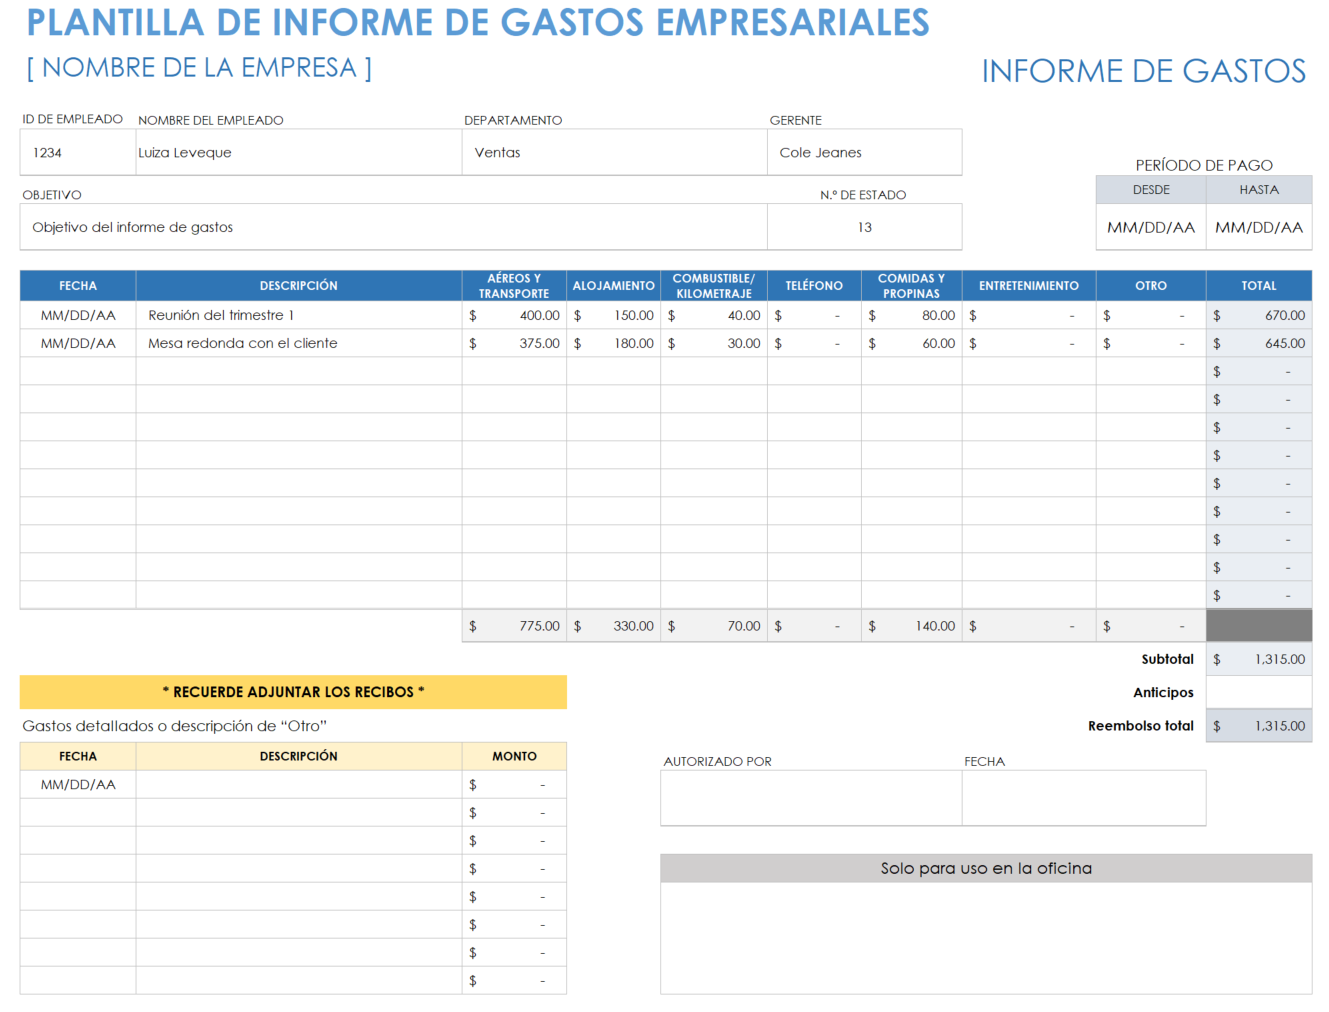Select the date cell of the Mesa redonda row
Screen dimensions: 1329x1012
pyautogui.click(x=78, y=343)
